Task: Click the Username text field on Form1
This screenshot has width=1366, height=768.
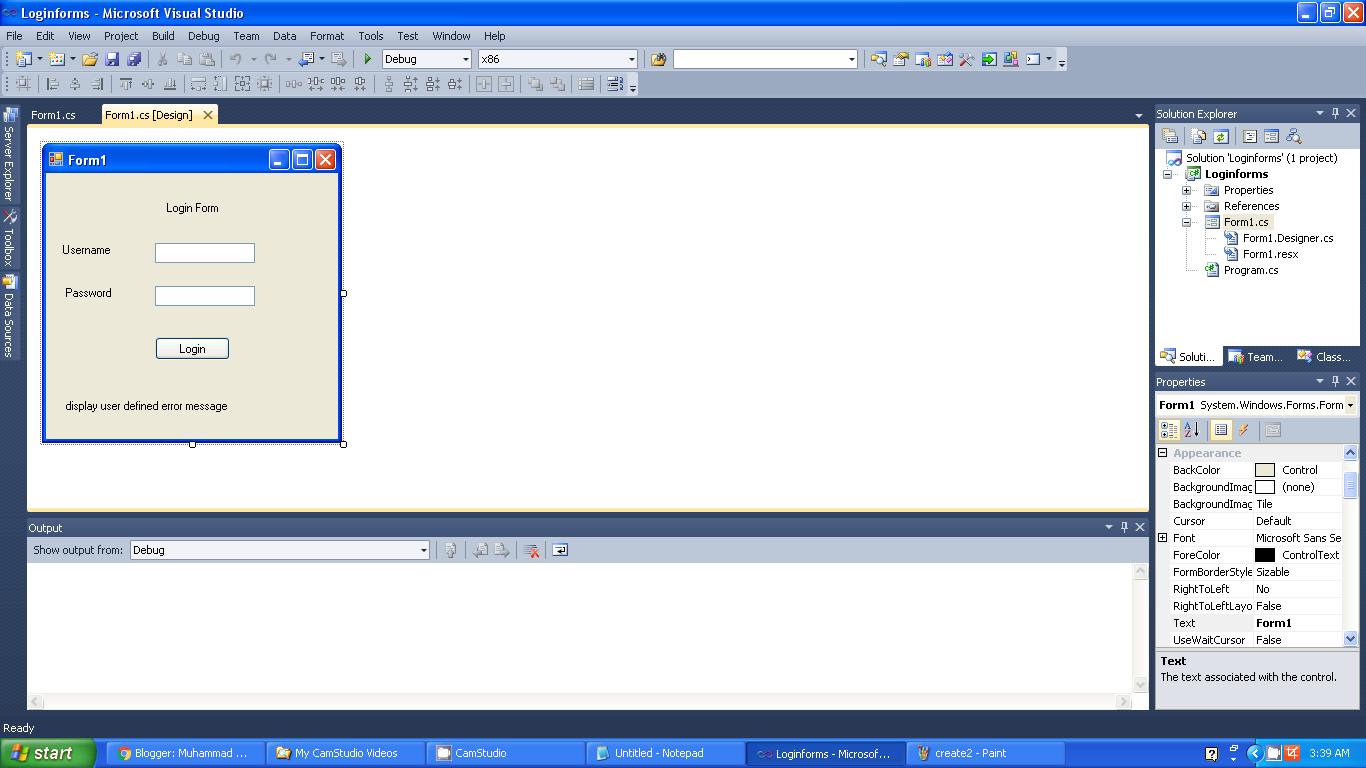Action: [x=204, y=252]
